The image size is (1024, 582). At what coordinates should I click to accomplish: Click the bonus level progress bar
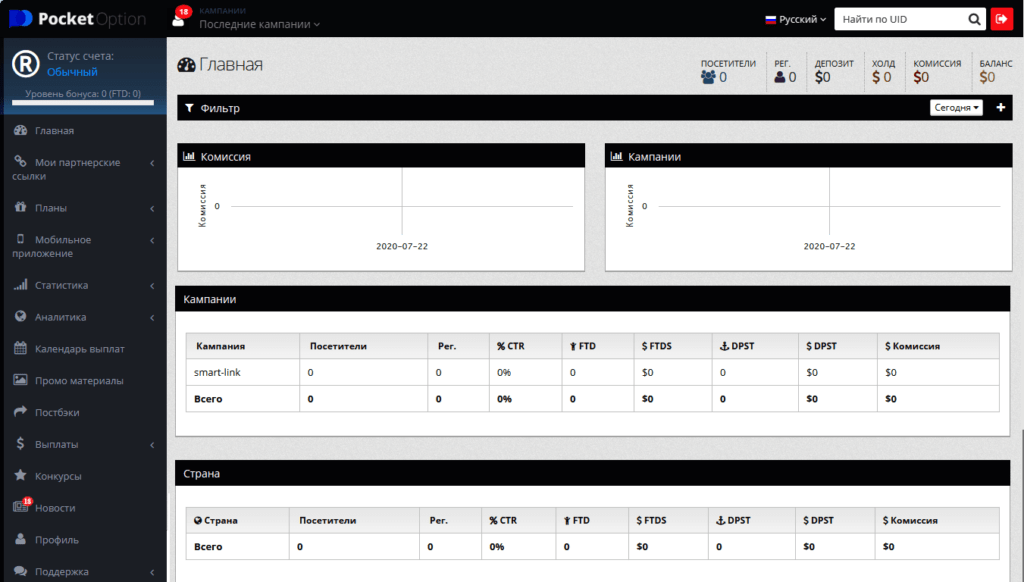click(83, 102)
